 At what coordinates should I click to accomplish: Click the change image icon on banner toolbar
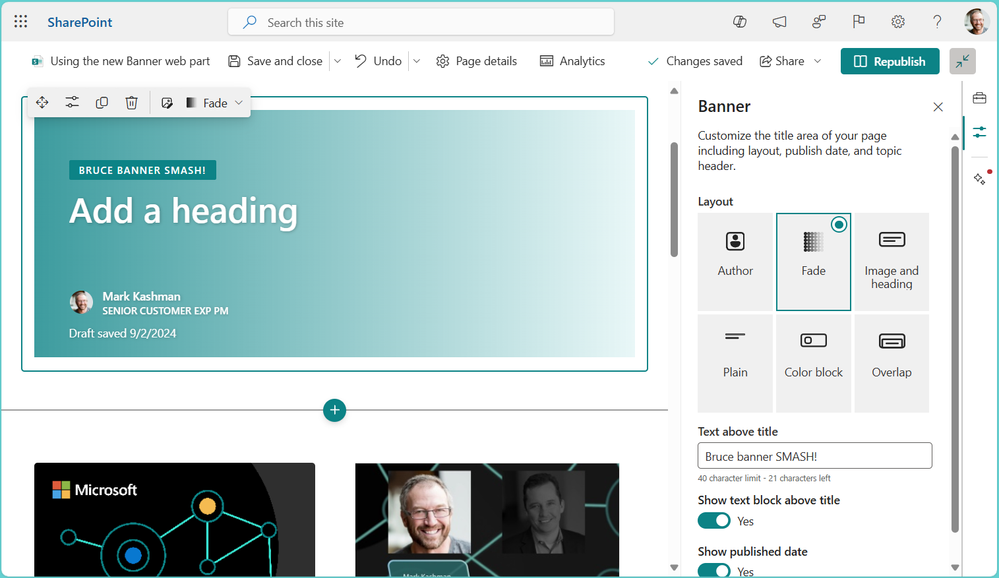(x=167, y=103)
